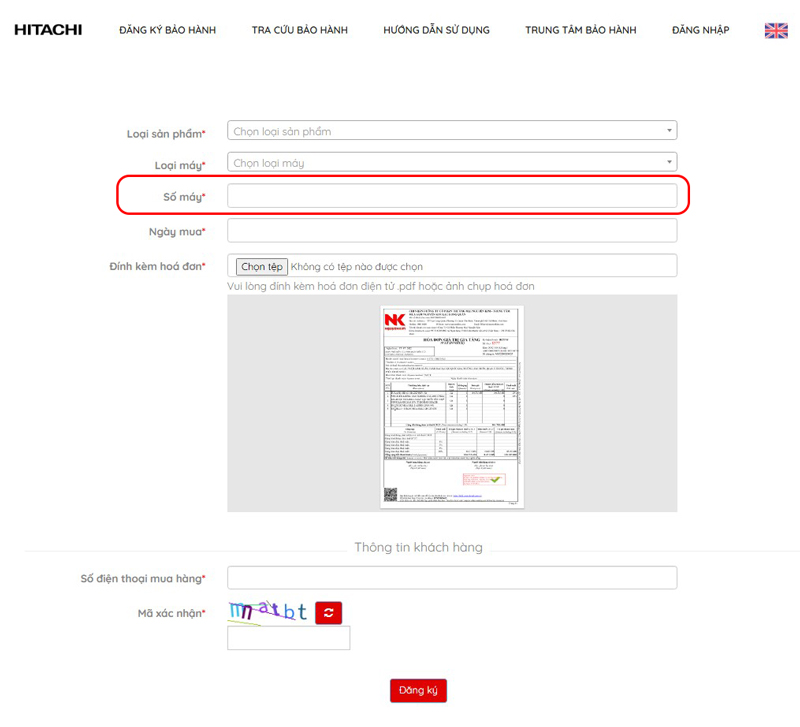Expand the Loại sản phẩm dropdown
800x727 pixels.
point(452,131)
